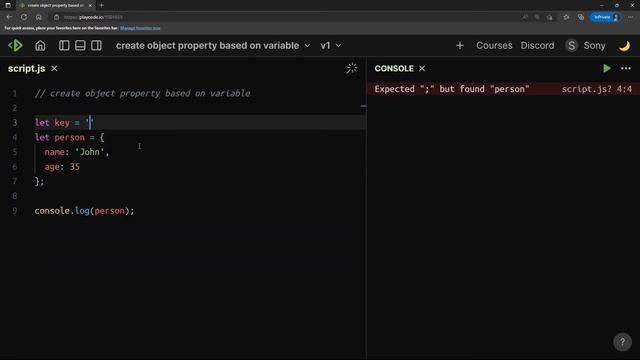Screen dimensions: 640x360
Task: Open a new browser tab
Action: point(101,5)
